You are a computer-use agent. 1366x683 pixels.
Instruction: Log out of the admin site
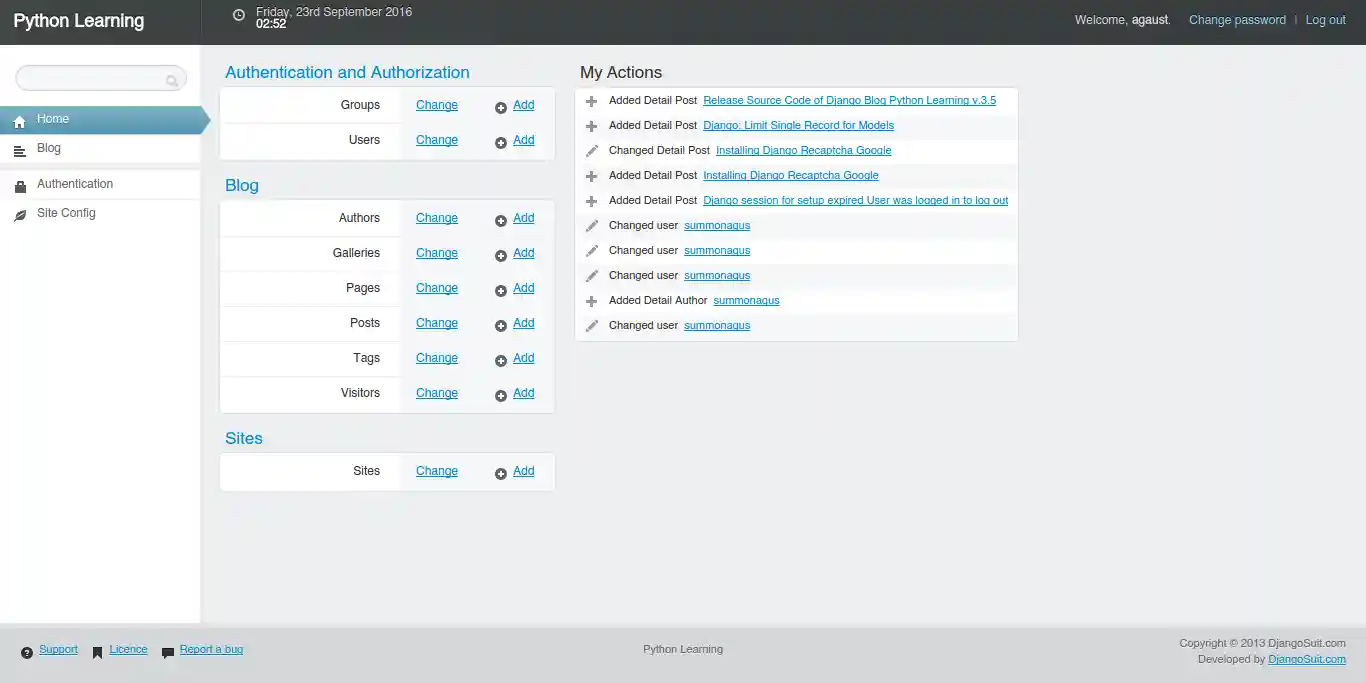coord(1325,19)
